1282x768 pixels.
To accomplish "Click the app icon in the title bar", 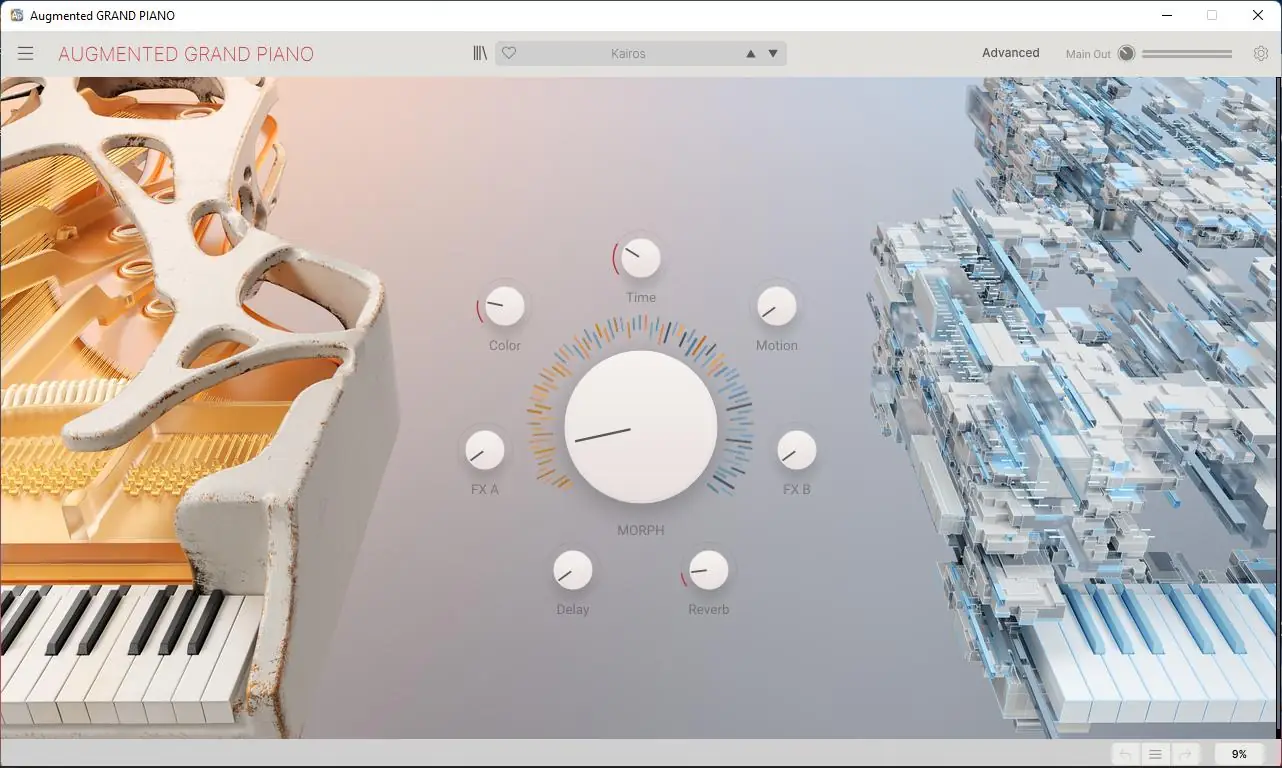I will point(16,15).
